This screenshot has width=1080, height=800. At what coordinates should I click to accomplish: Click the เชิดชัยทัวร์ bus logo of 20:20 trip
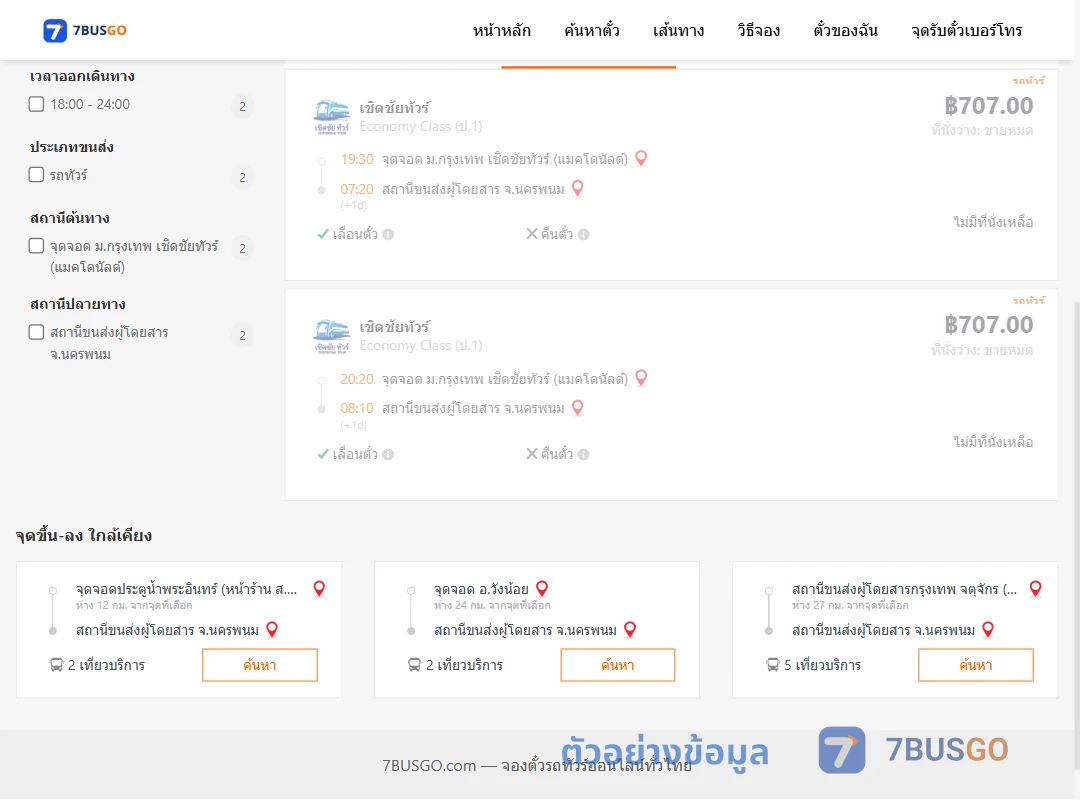(x=331, y=336)
